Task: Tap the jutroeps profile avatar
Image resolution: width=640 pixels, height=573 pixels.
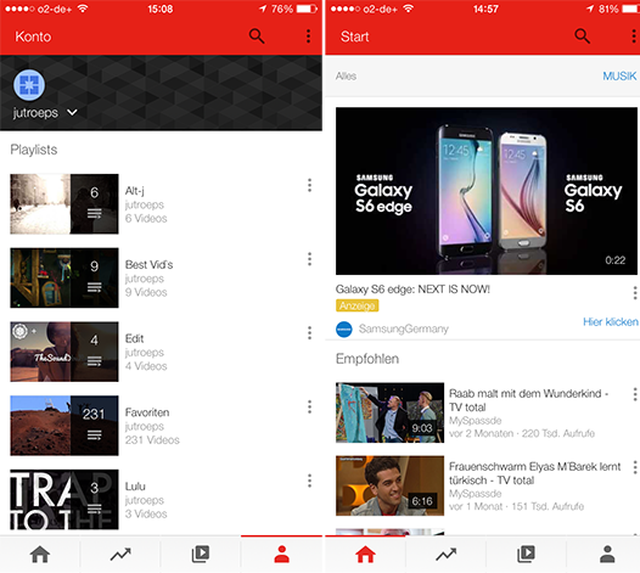Action: coord(29,85)
